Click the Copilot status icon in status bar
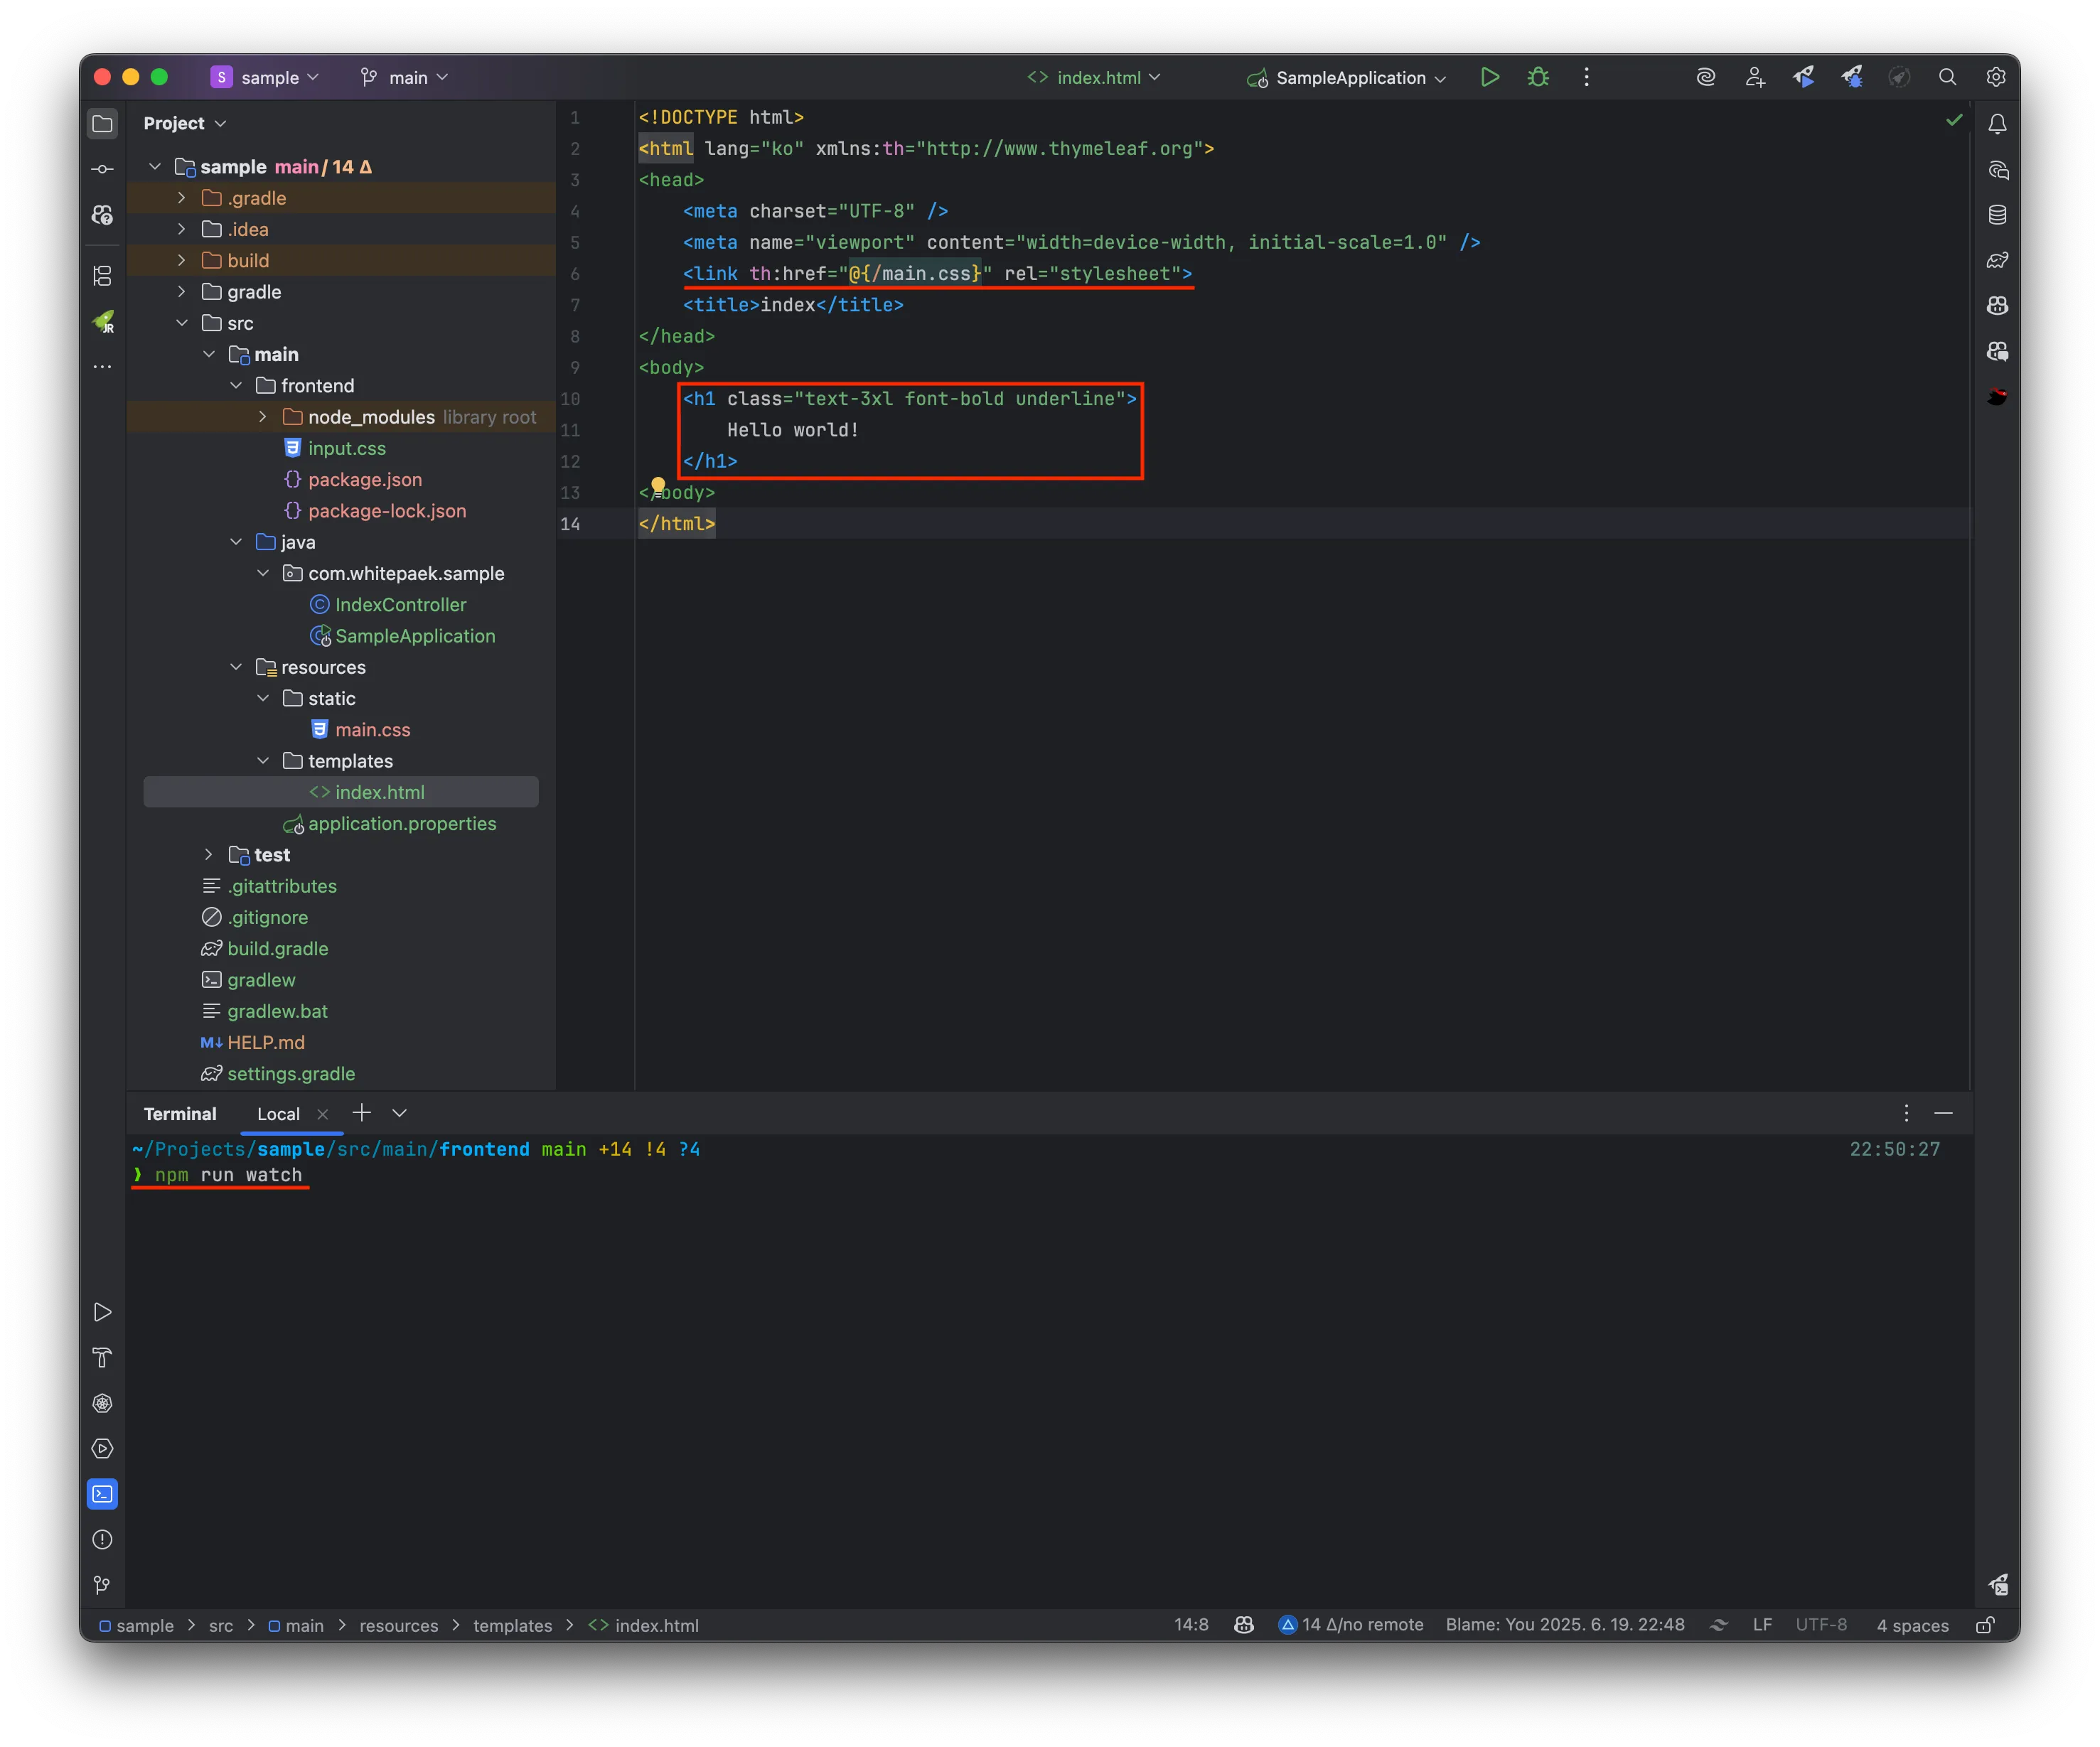The height and width of the screenshot is (1747, 2100). point(1244,1625)
